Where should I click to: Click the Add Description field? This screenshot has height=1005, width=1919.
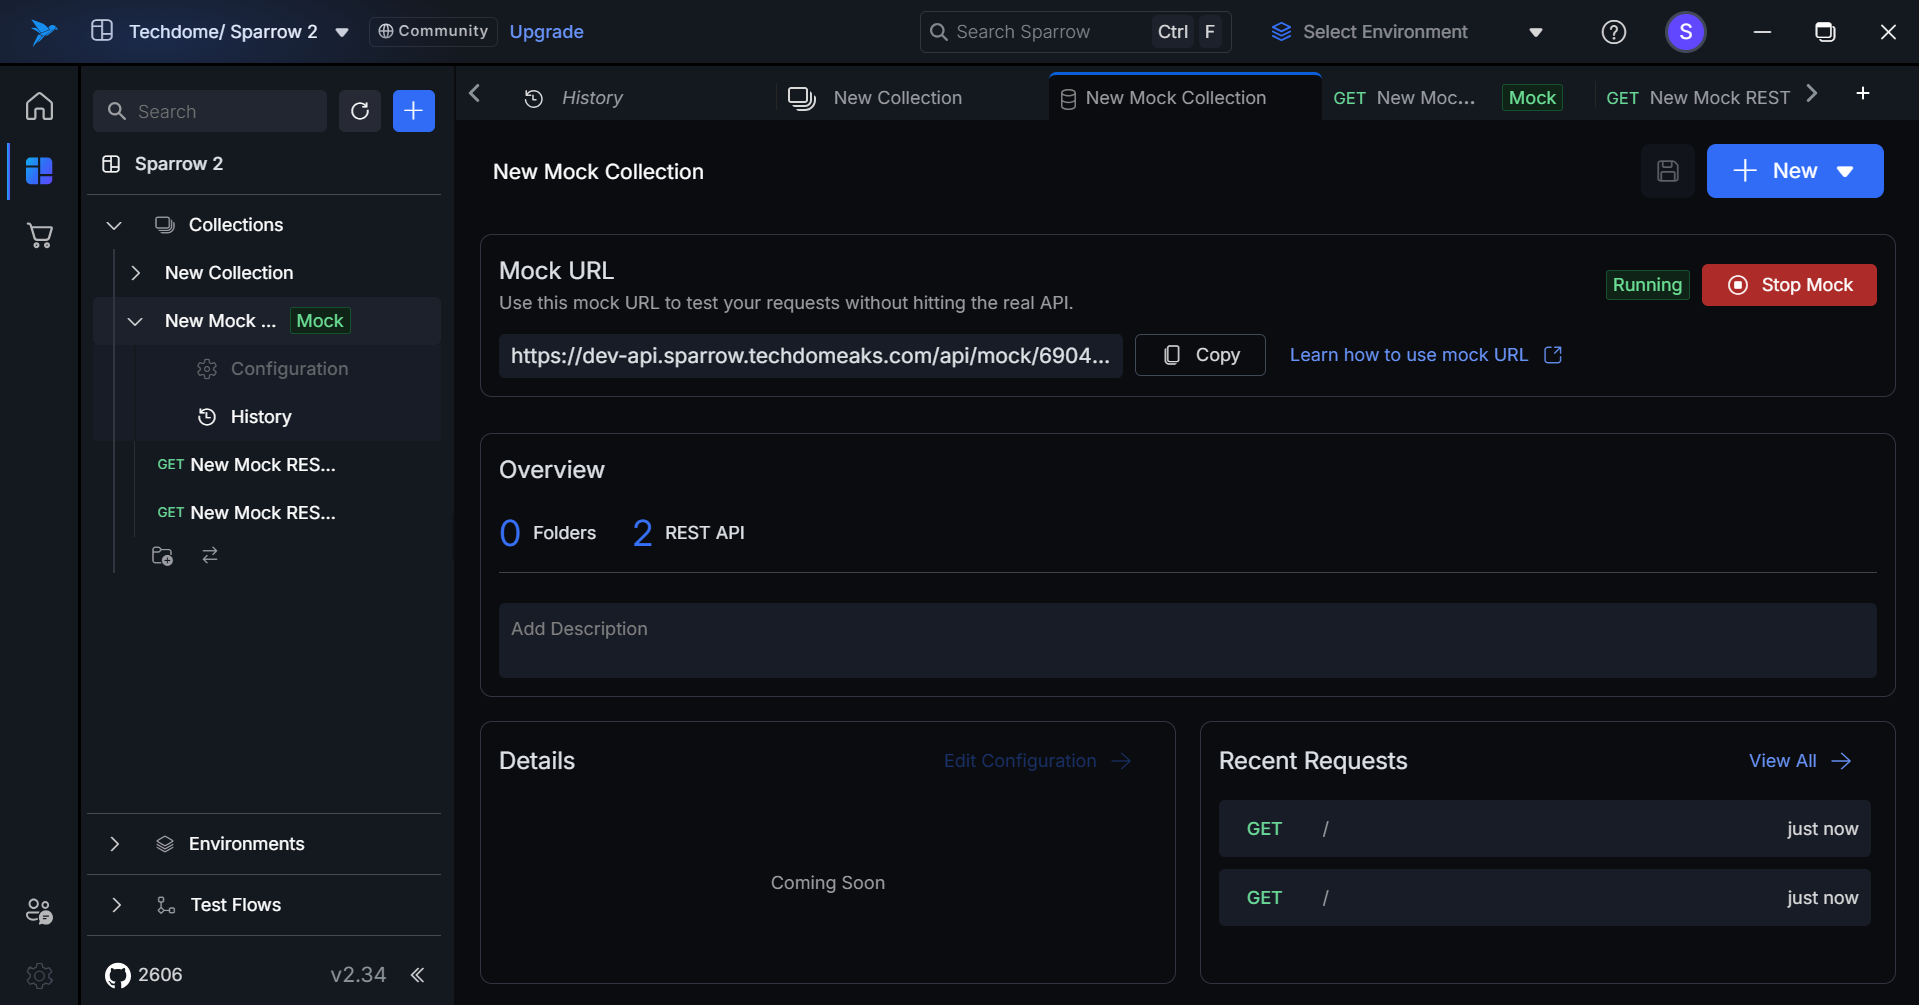pos(1187,640)
